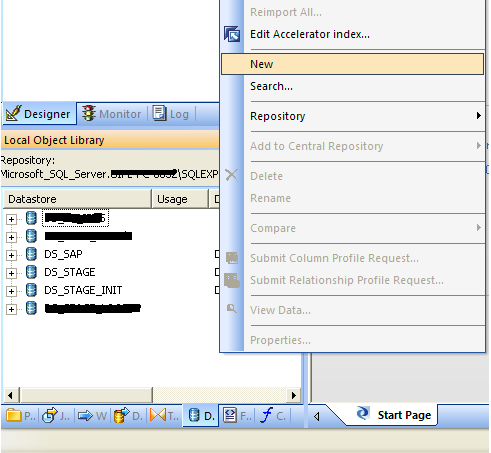The image size is (491, 453).
Task: Open the Formats tab icon
Action: [x=230, y=415]
